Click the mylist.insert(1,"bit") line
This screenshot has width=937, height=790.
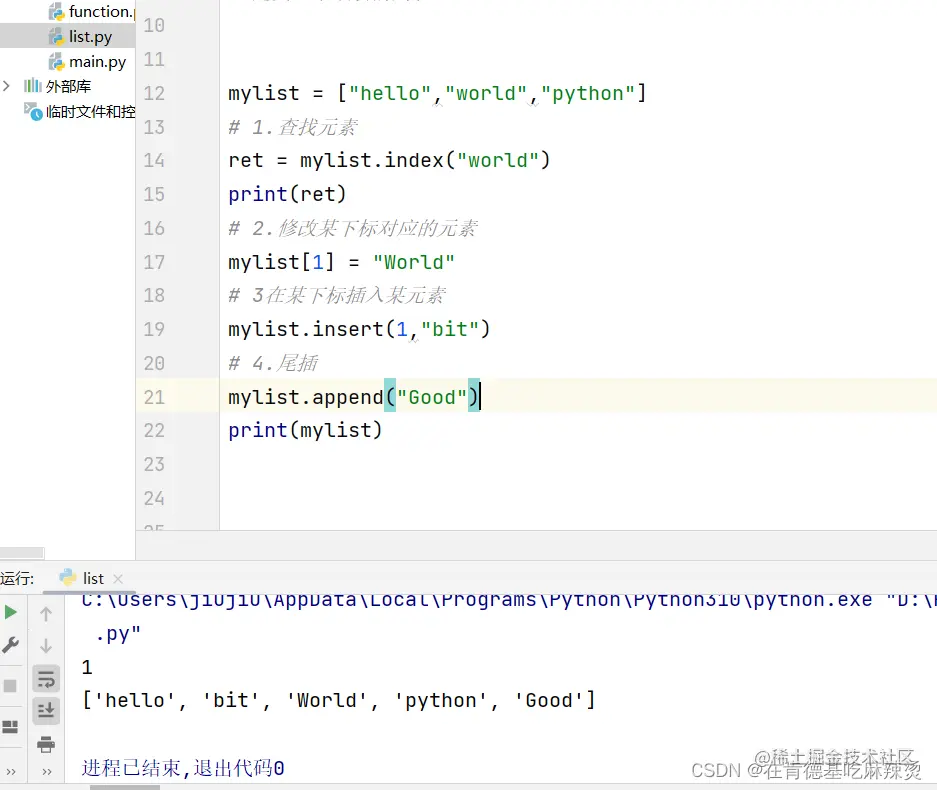point(359,329)
